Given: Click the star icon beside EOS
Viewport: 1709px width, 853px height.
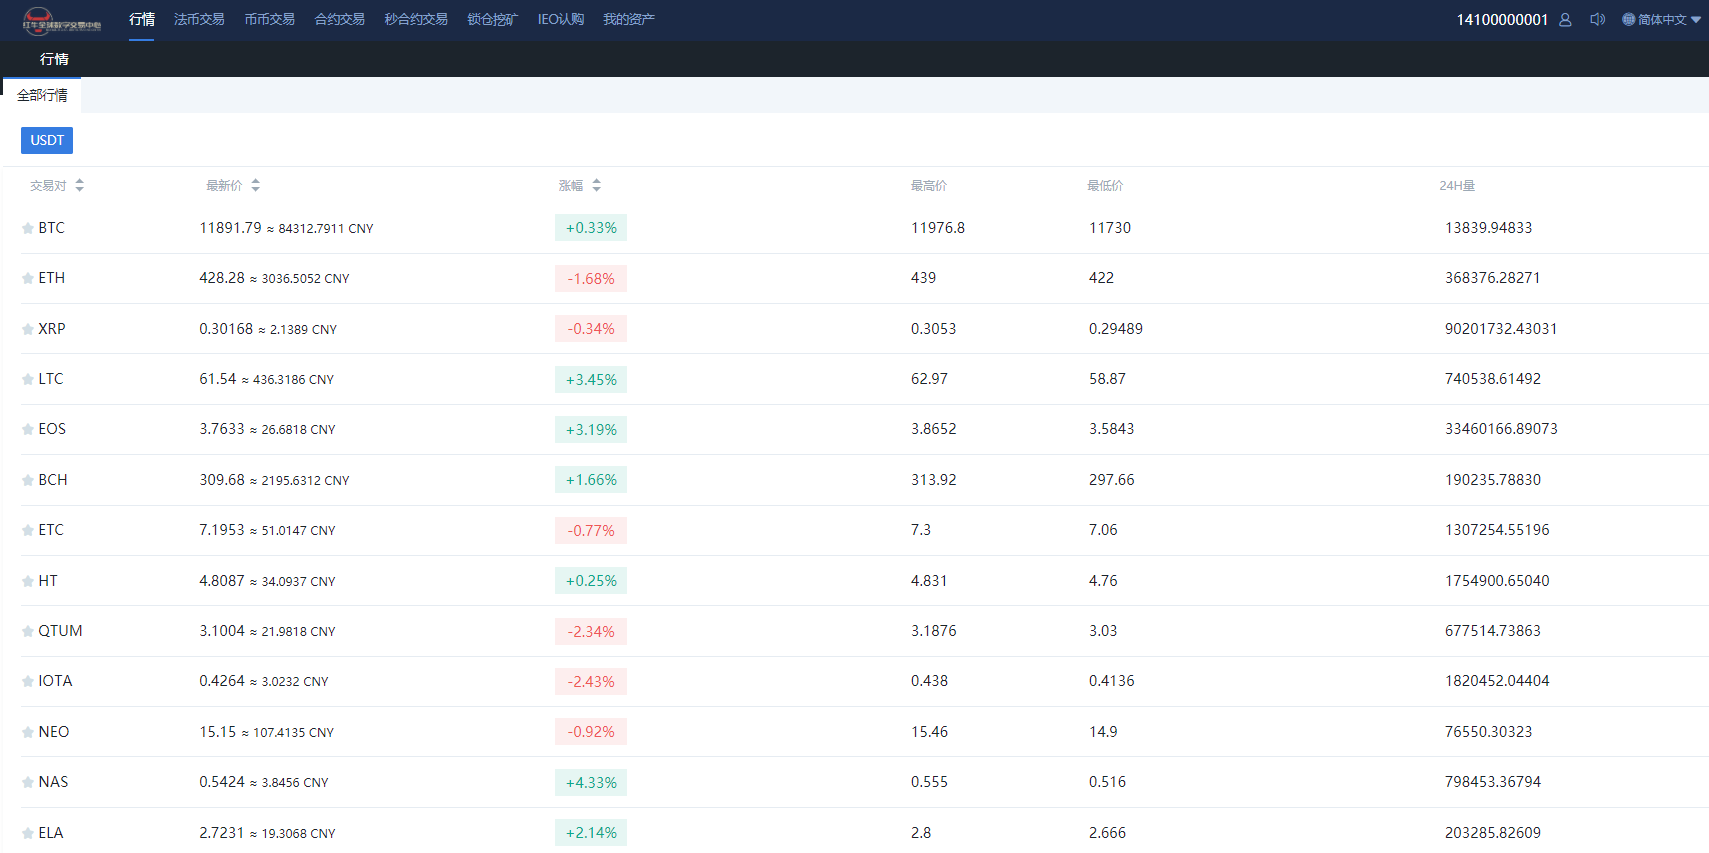Looking at the screenshot, I should point(28,429).
